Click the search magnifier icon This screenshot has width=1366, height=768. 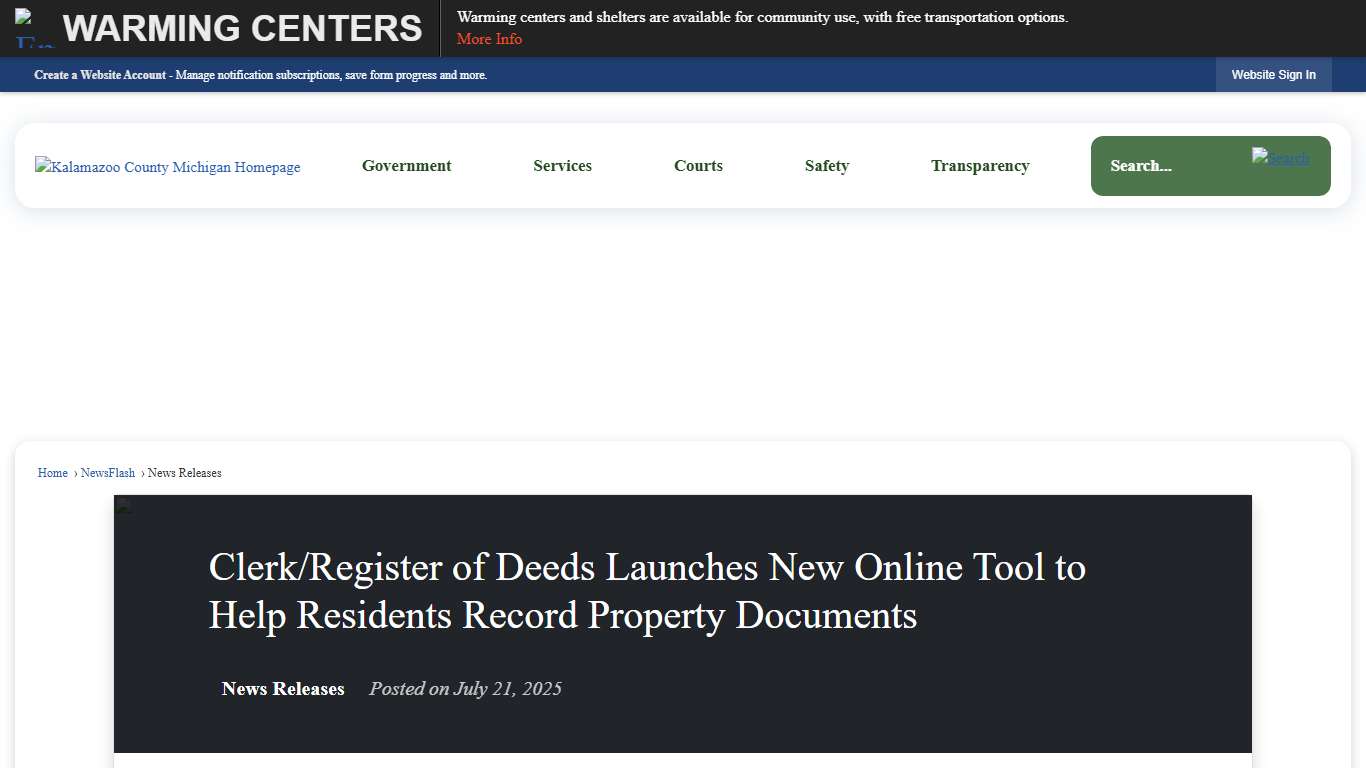[1281, 157]
